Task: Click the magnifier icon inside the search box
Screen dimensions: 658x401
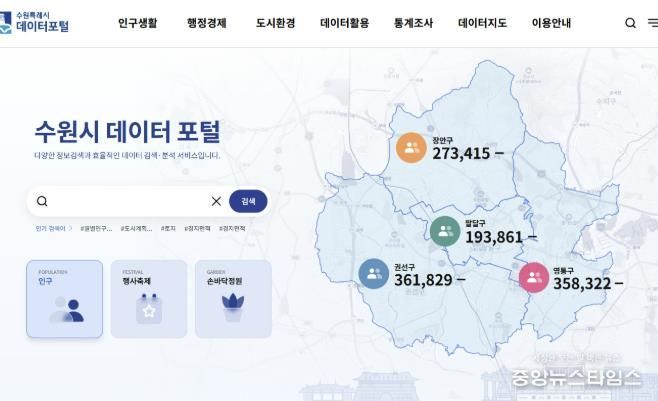Action: 42,201
